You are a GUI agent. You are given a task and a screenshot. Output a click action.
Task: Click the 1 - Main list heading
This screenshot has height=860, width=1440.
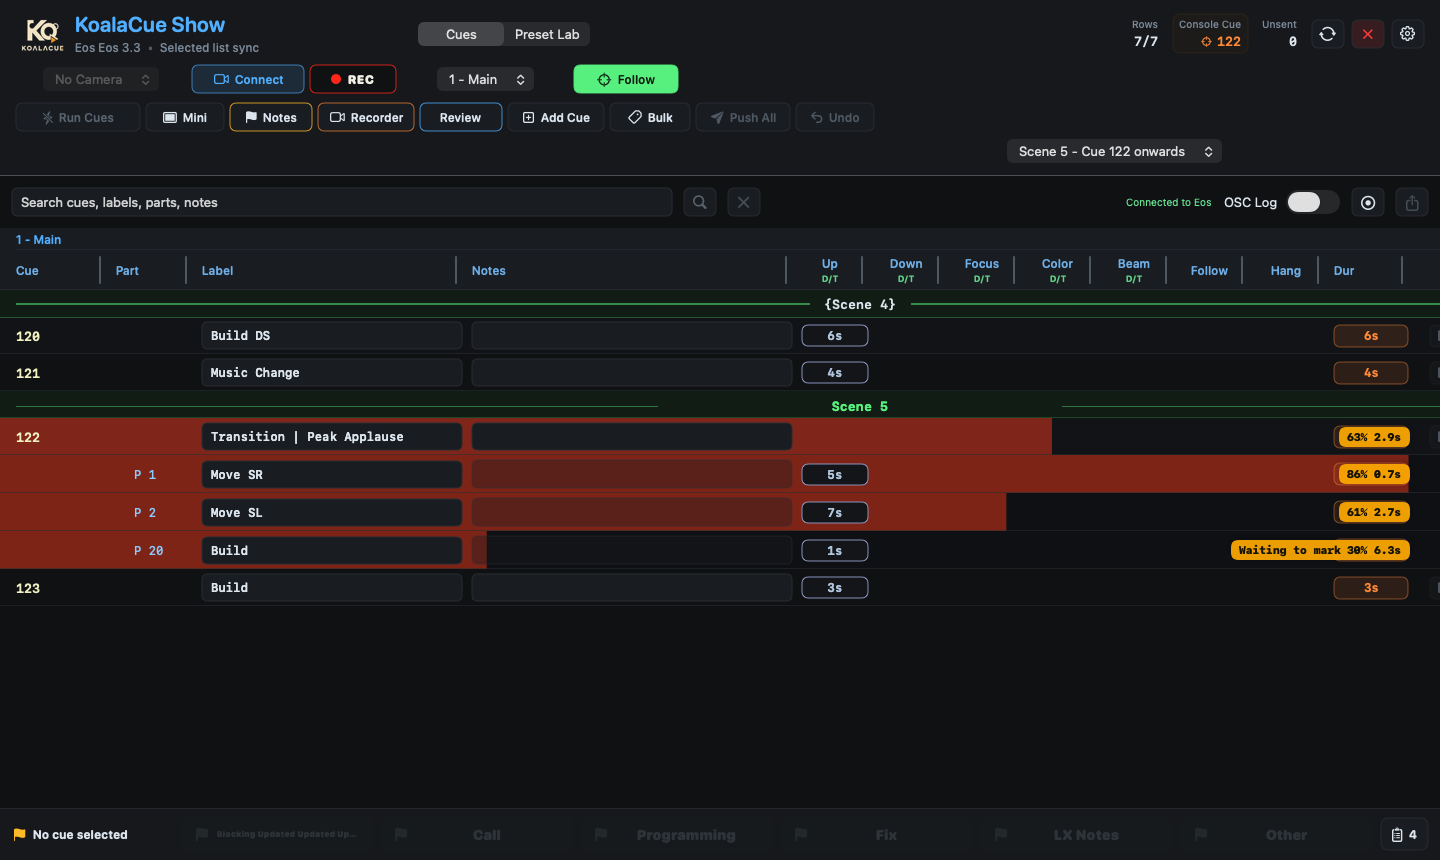(38, 240)
